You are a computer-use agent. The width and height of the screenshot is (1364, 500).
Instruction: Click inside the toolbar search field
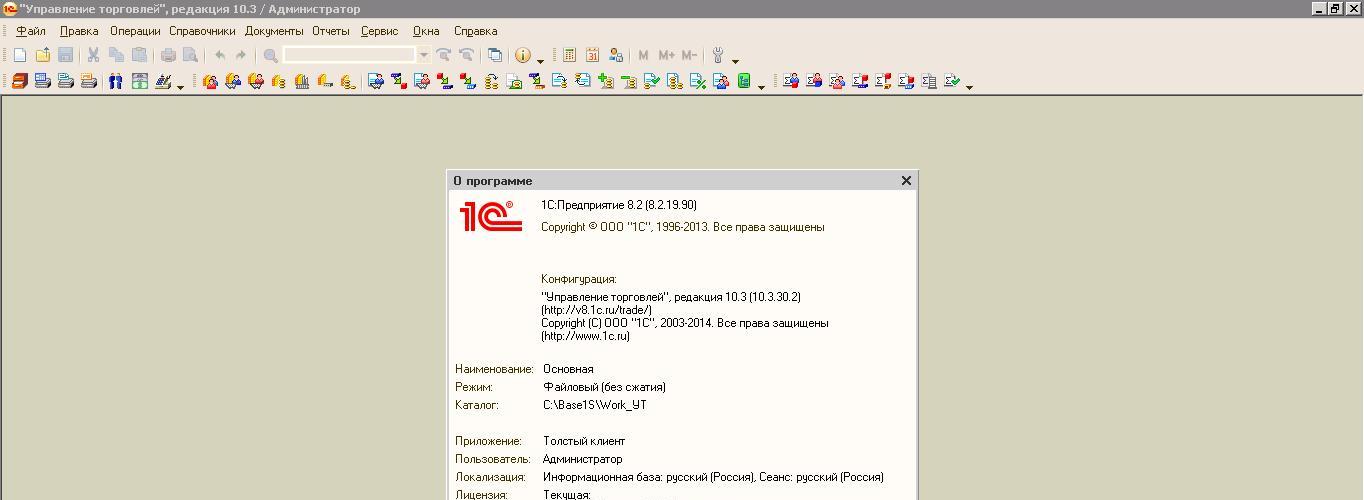[x=349, y=55]
